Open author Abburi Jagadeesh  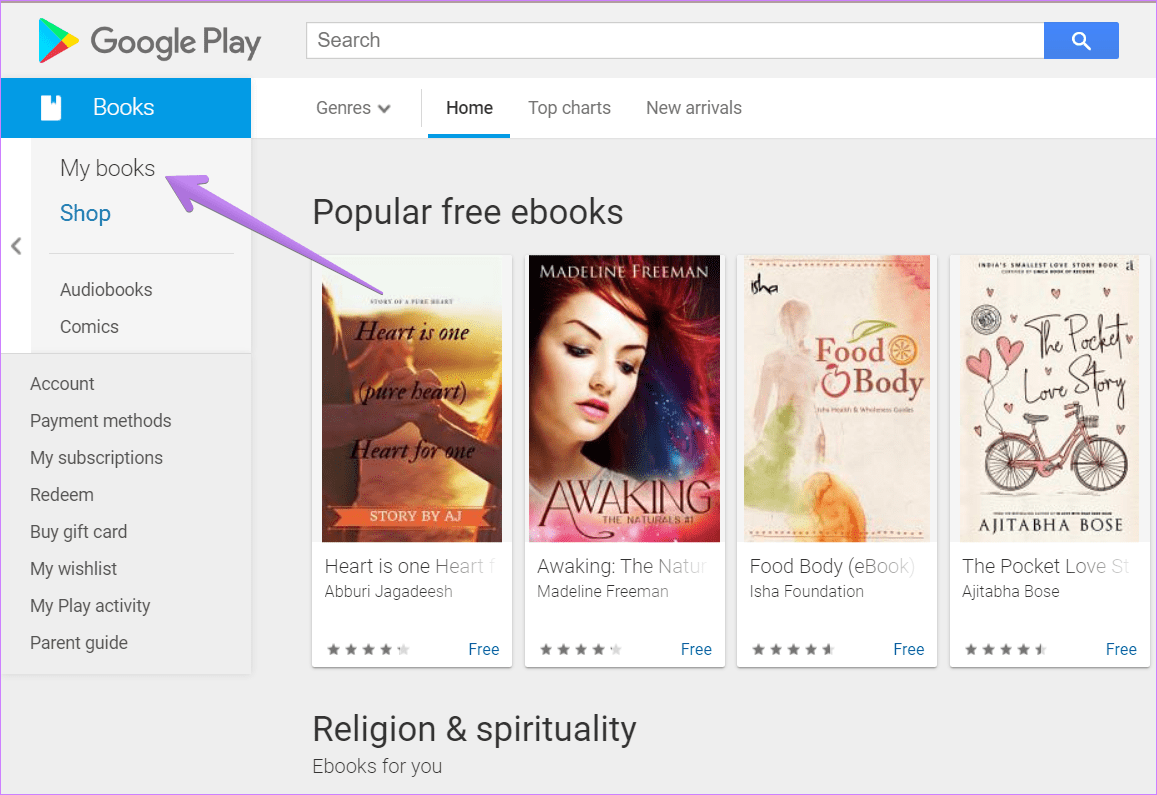[x=388, y=591]
